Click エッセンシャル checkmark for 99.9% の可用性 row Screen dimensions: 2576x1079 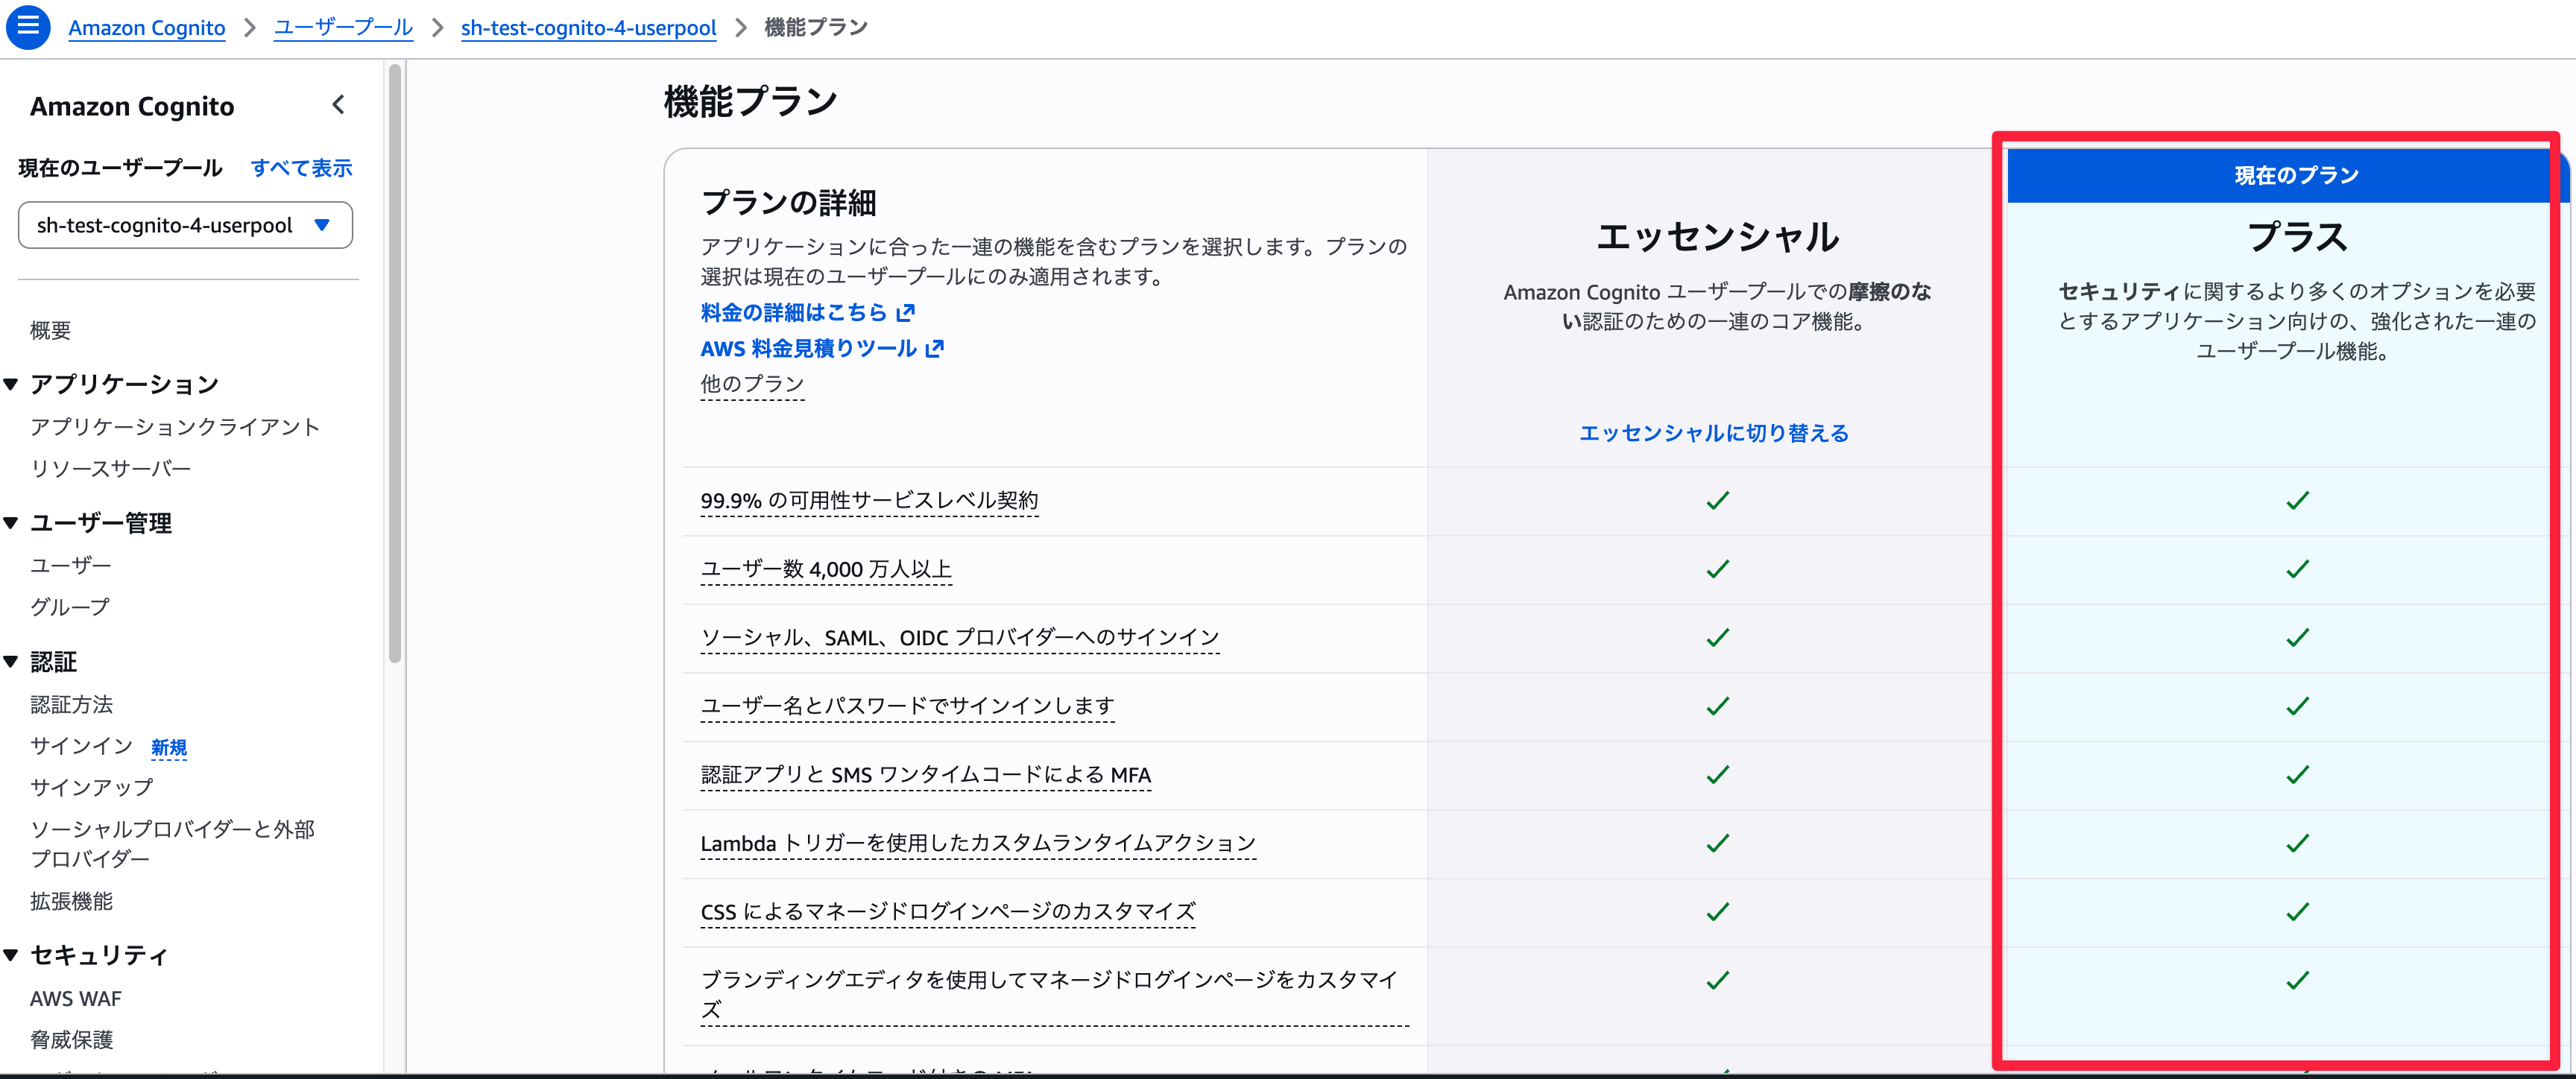coord(1717,501)
